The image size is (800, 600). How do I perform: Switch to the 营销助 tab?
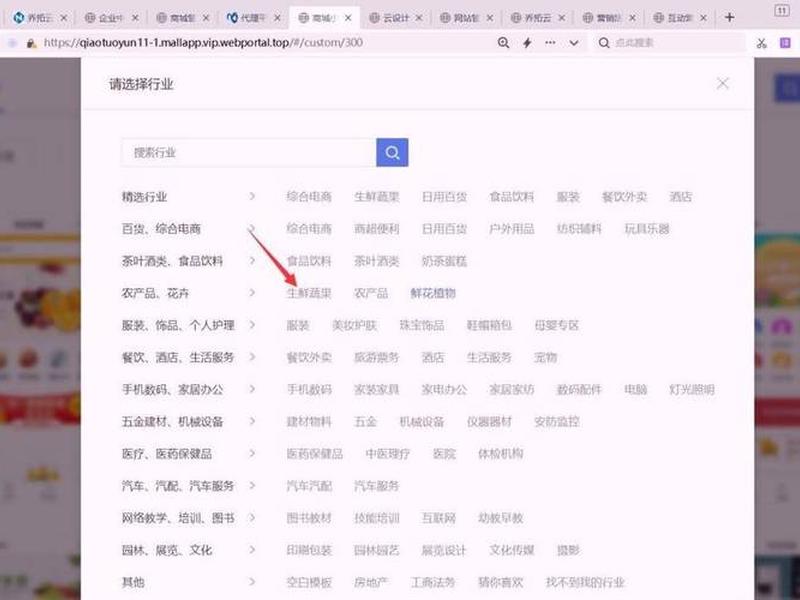pyautogui.click(x=609, y=18)
